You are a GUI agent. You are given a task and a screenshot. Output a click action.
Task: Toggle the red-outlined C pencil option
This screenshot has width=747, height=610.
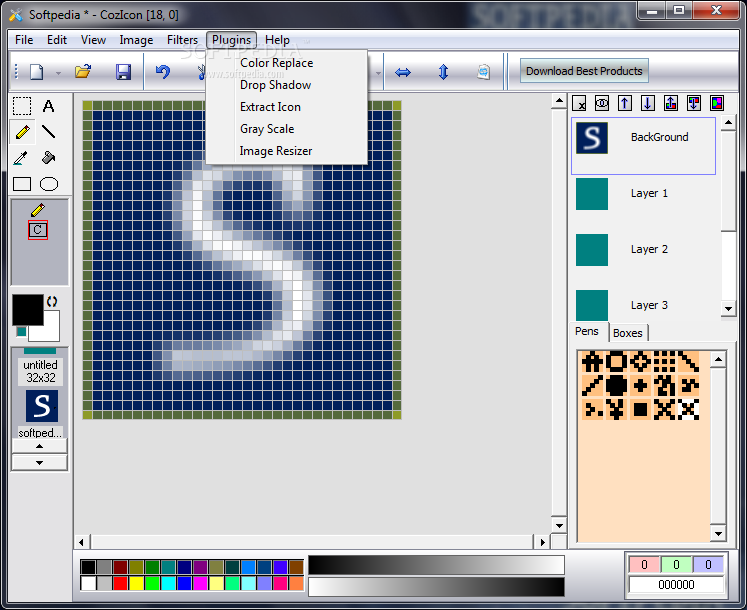(38, 230)
